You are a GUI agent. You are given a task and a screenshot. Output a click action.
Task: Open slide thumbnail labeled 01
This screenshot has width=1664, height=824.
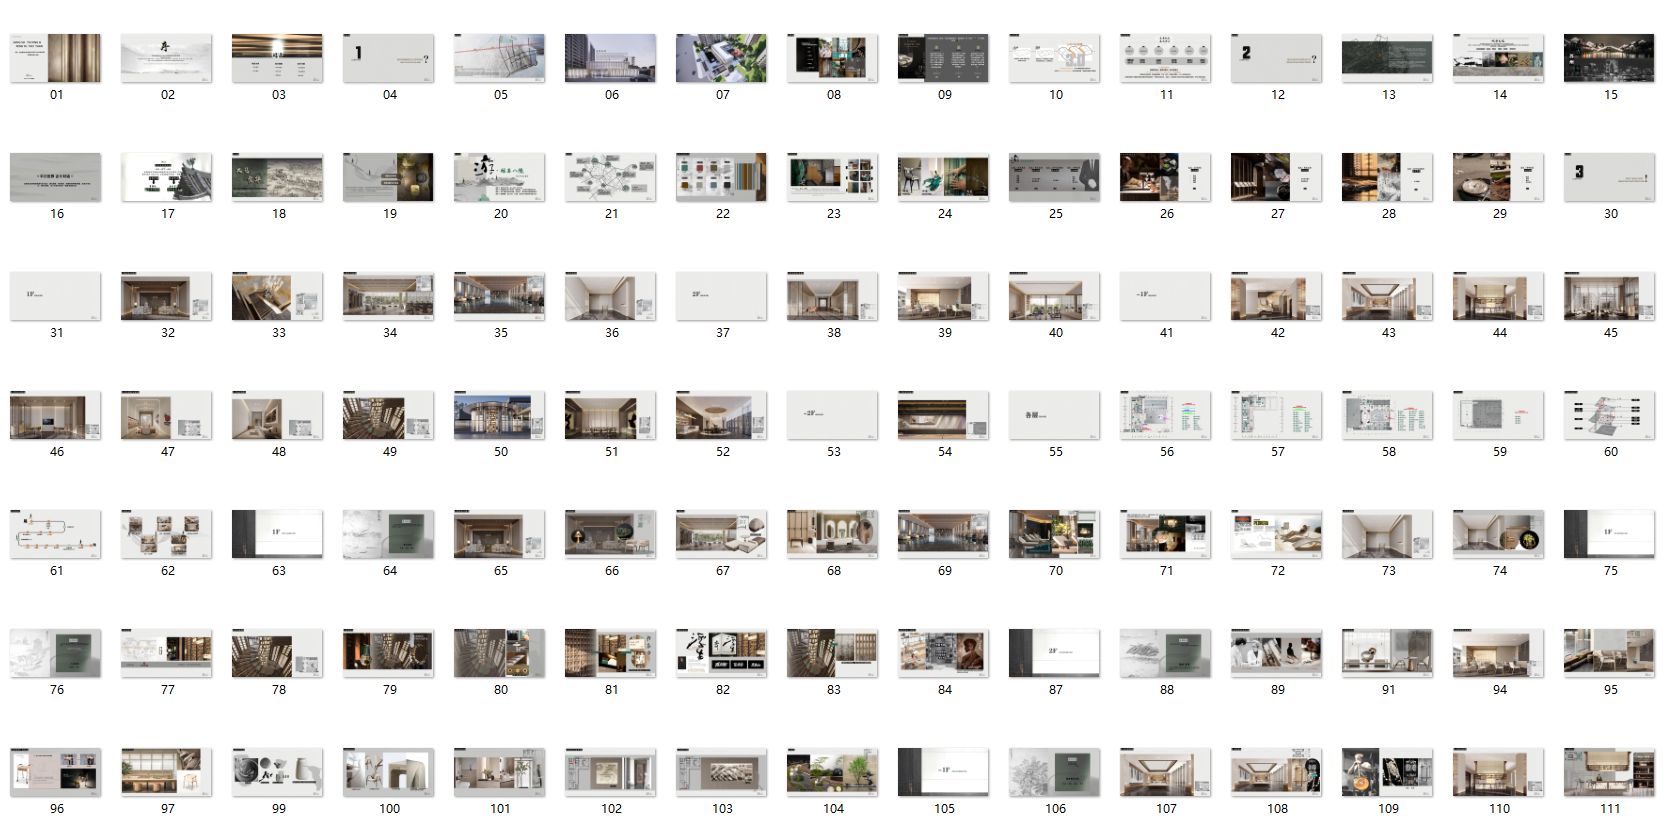(56, 58)
